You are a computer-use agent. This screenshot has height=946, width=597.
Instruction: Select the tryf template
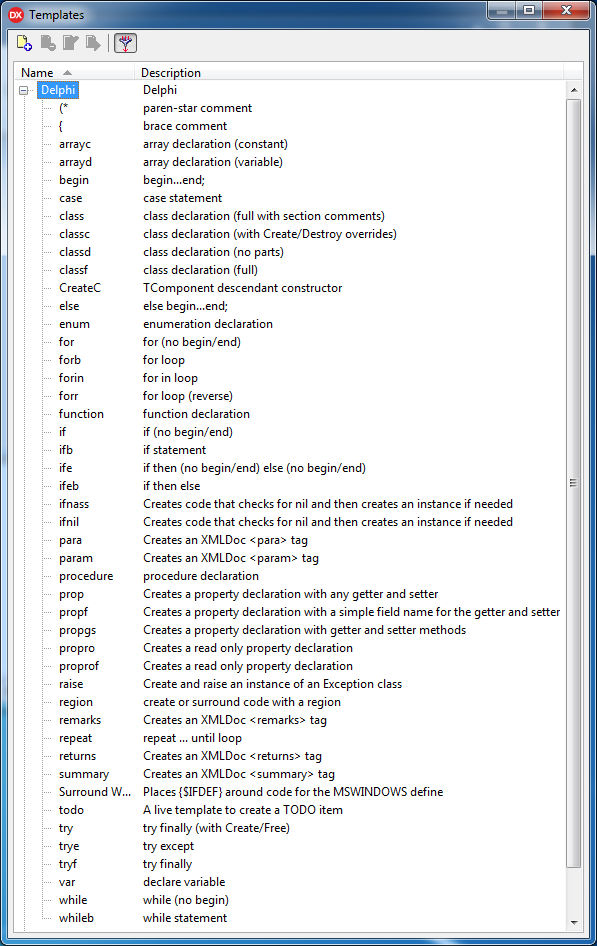[68, 864]
